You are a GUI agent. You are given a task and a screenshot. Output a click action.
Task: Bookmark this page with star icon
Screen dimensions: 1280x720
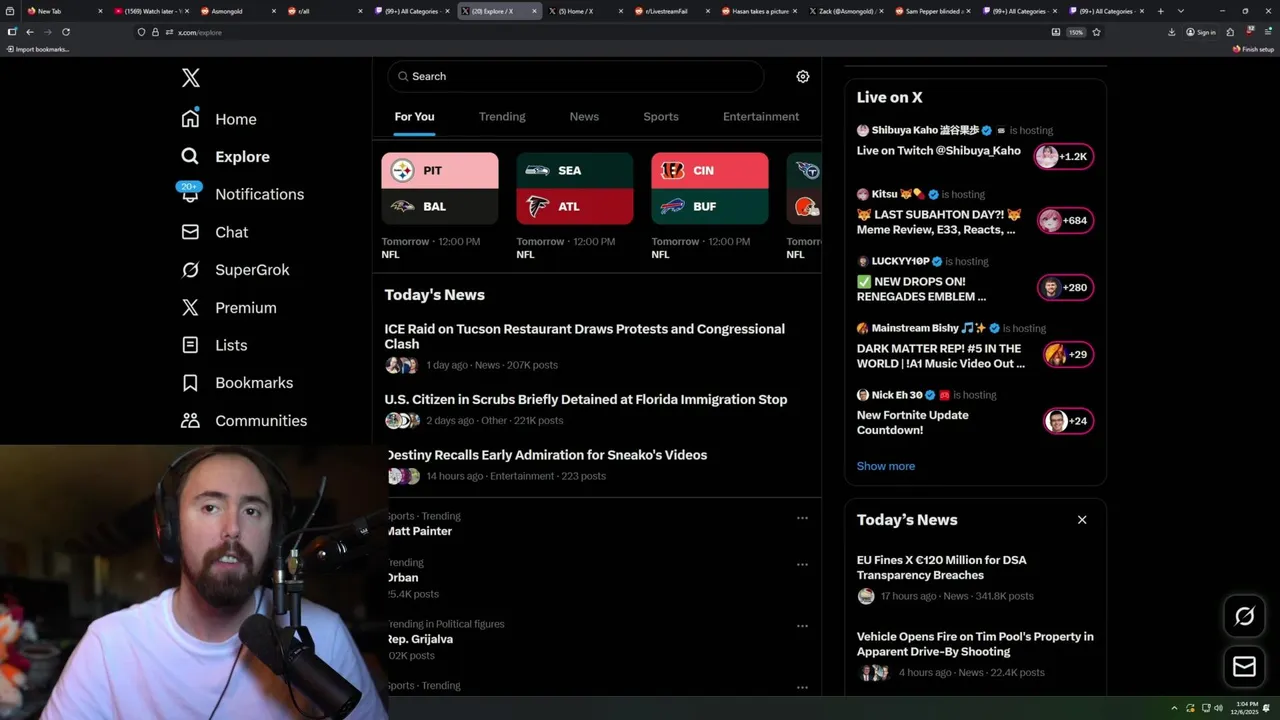click(x=1096, y=32)
